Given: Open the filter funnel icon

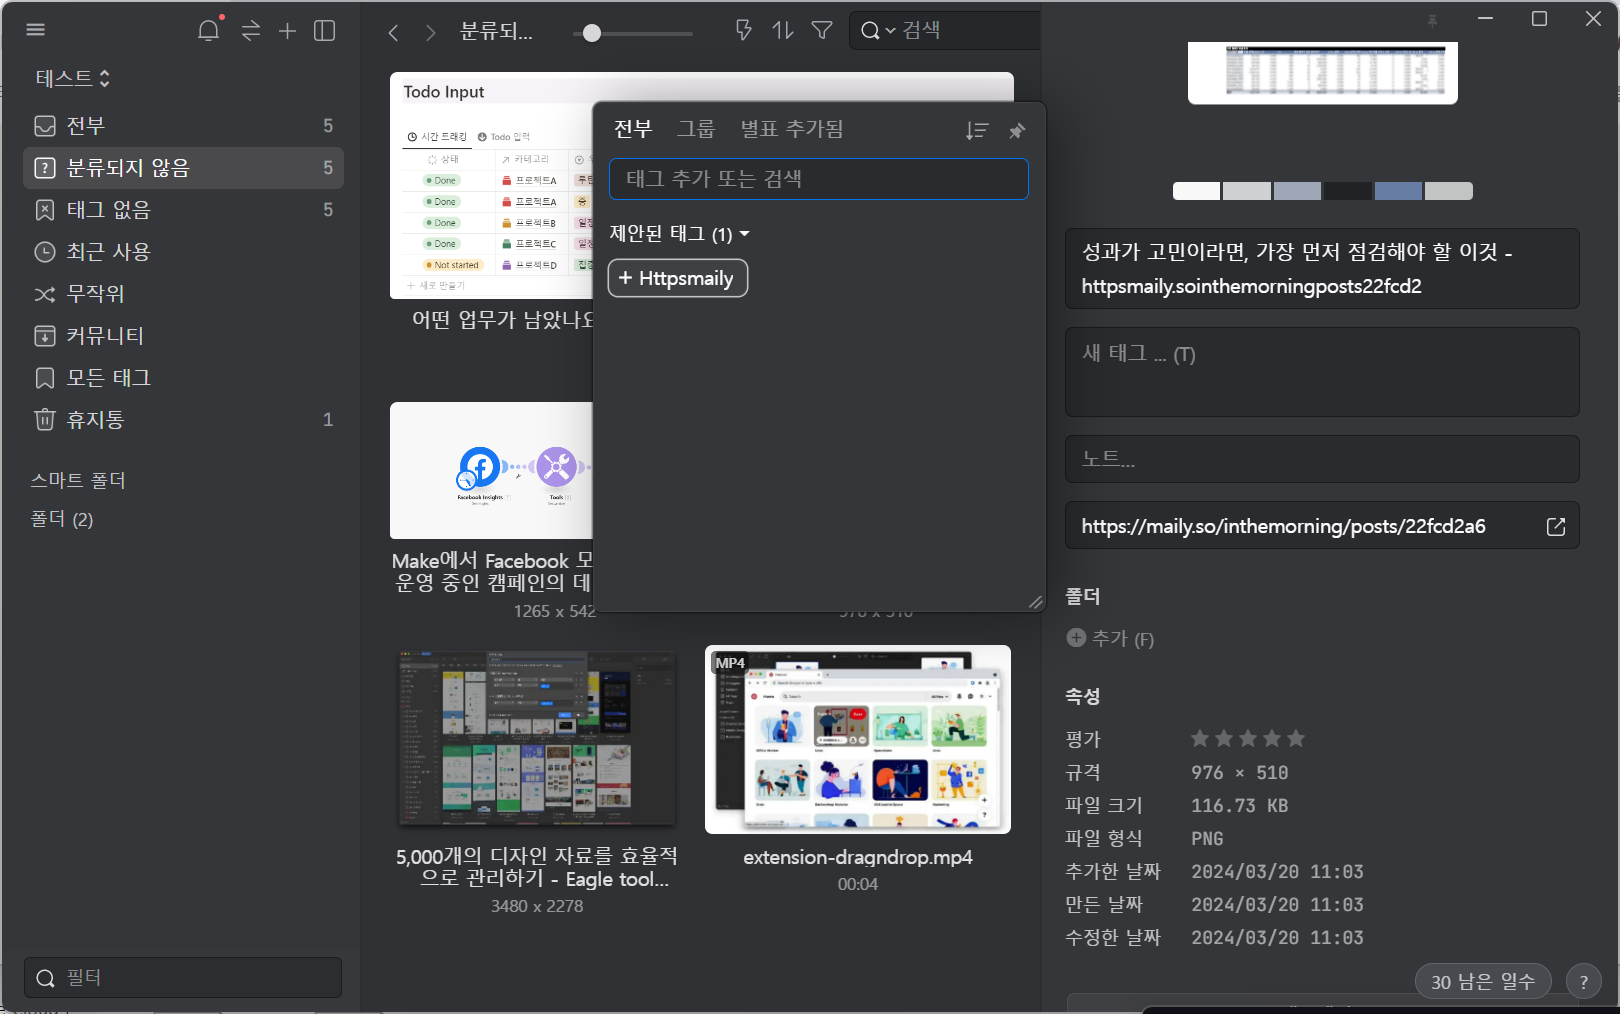Looking at the screenshot, I should pos(821,31).
